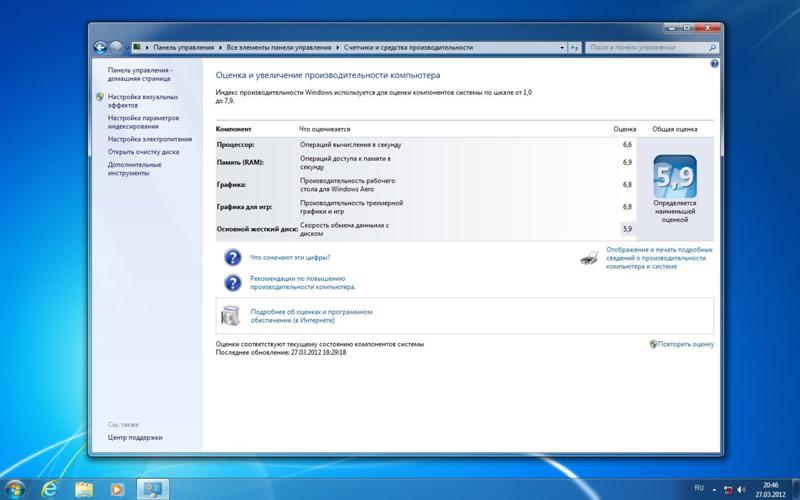Screen dimensions: 800x500
Task: Select the 'Память (RAM):' row label
Action: point(240,163)
